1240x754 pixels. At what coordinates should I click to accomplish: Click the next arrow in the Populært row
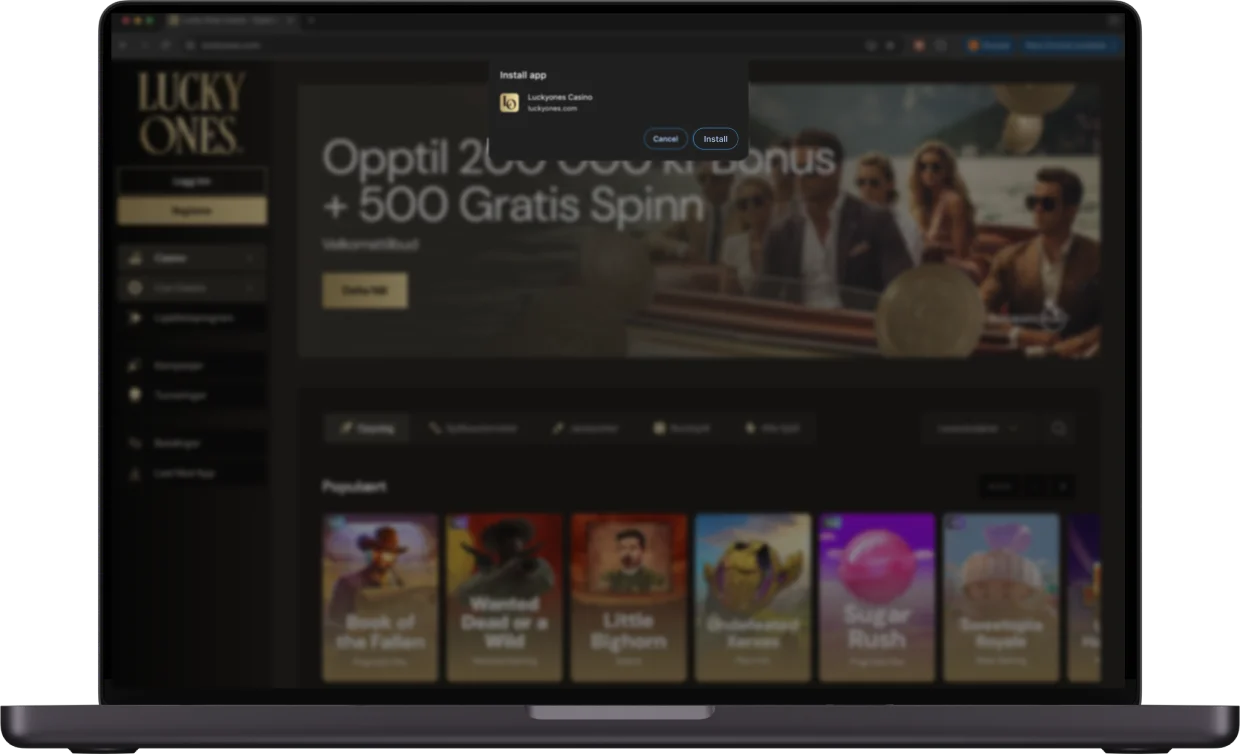pyautogui.click(x=1063, y=487)
